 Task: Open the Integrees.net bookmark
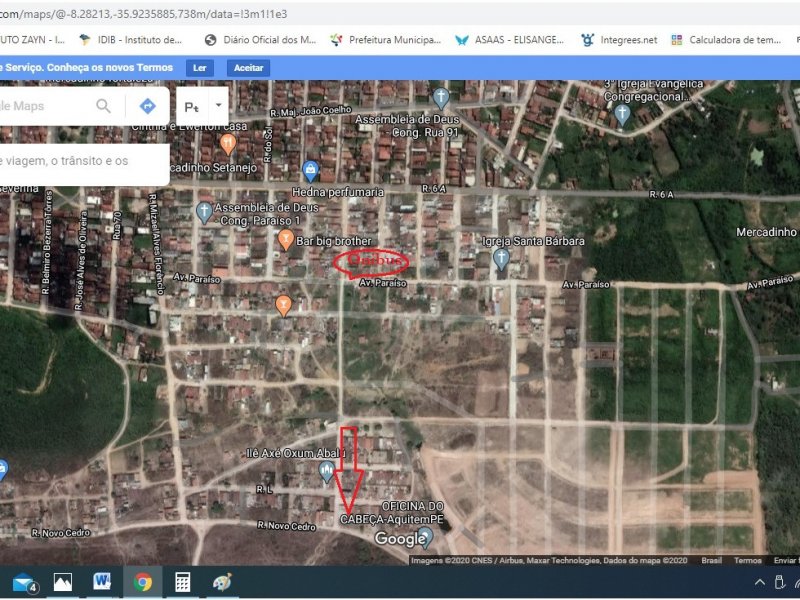[x=619, y=40]
